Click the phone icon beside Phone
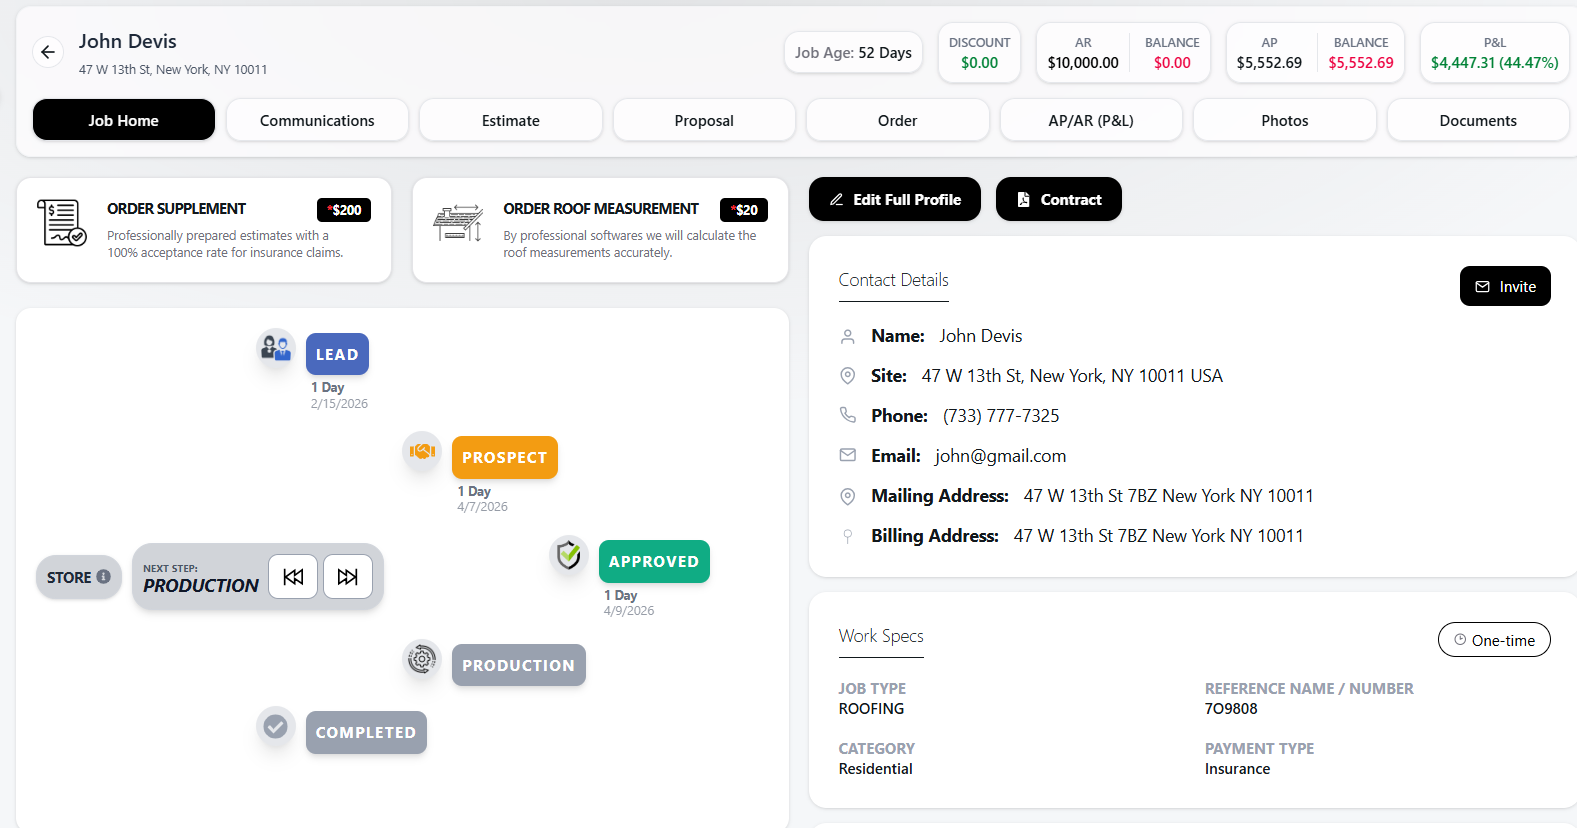Viewport: 1577px width, 828px height. point(848,415)
